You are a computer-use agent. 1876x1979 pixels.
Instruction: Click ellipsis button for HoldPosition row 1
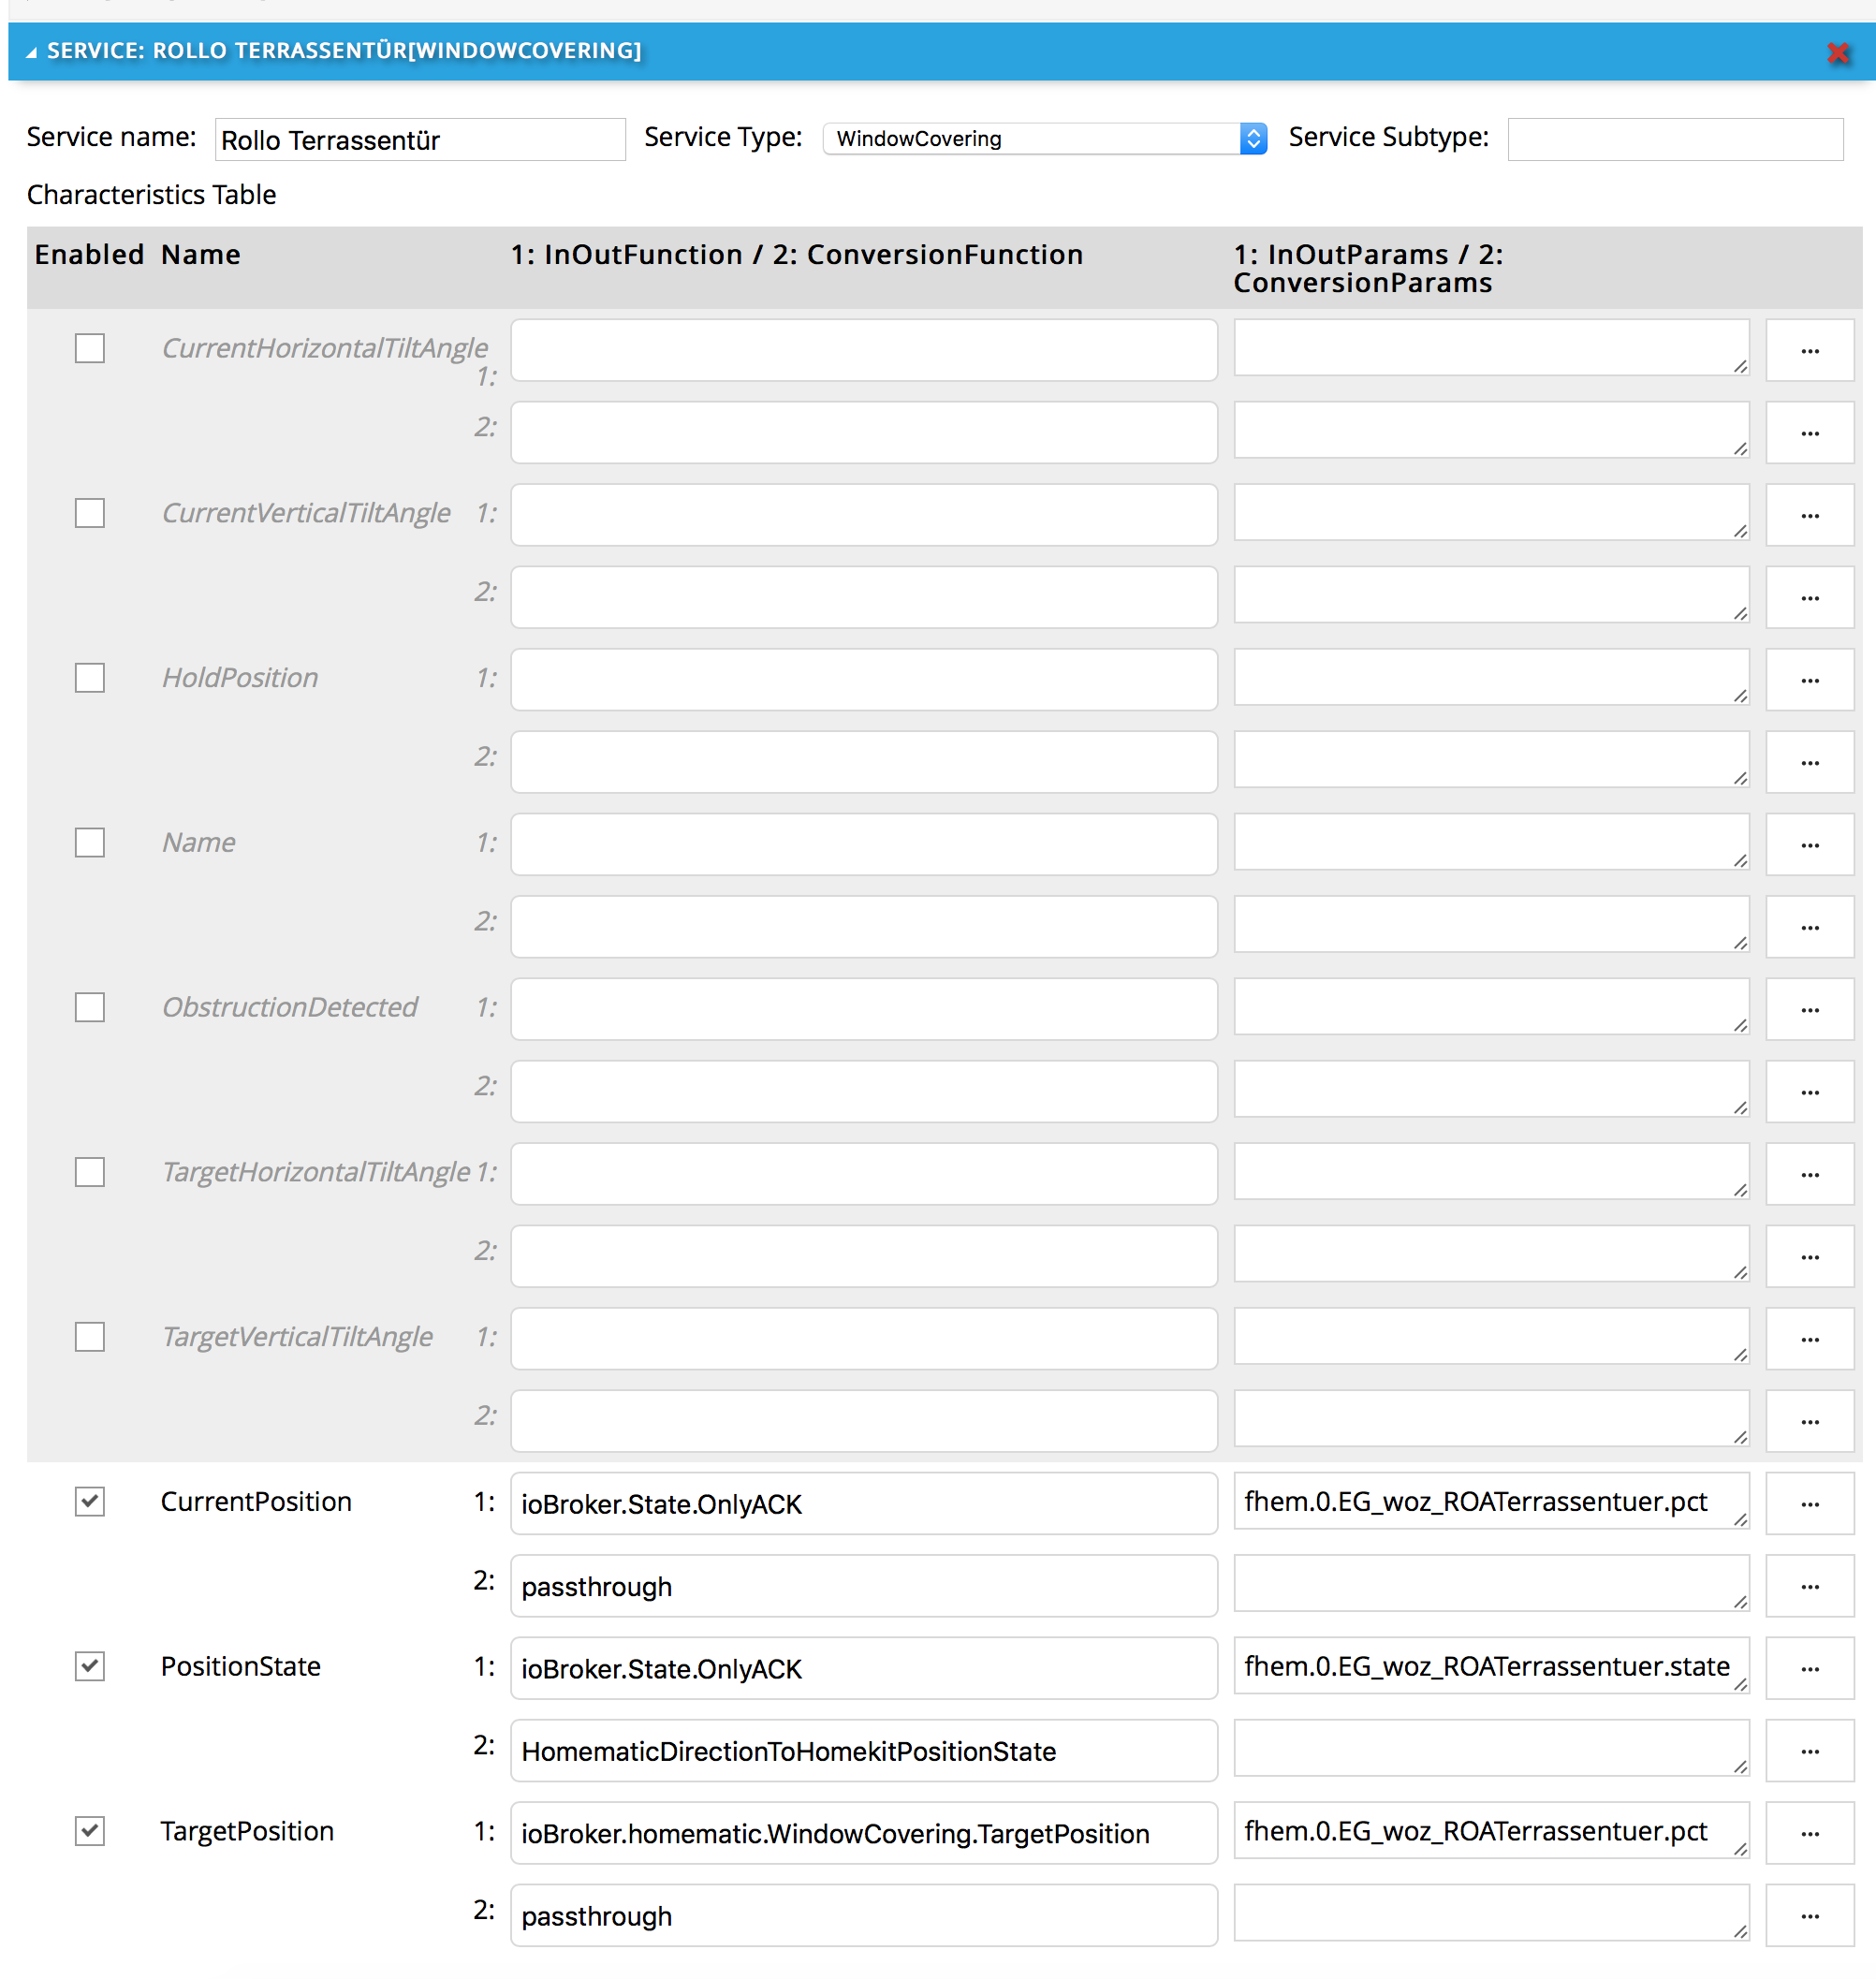coord(1809,681)
